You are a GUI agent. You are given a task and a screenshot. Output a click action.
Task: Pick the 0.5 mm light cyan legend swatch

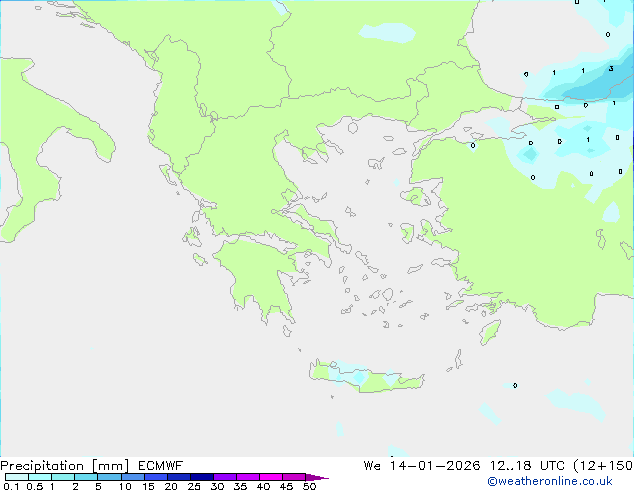click(40, 477)
